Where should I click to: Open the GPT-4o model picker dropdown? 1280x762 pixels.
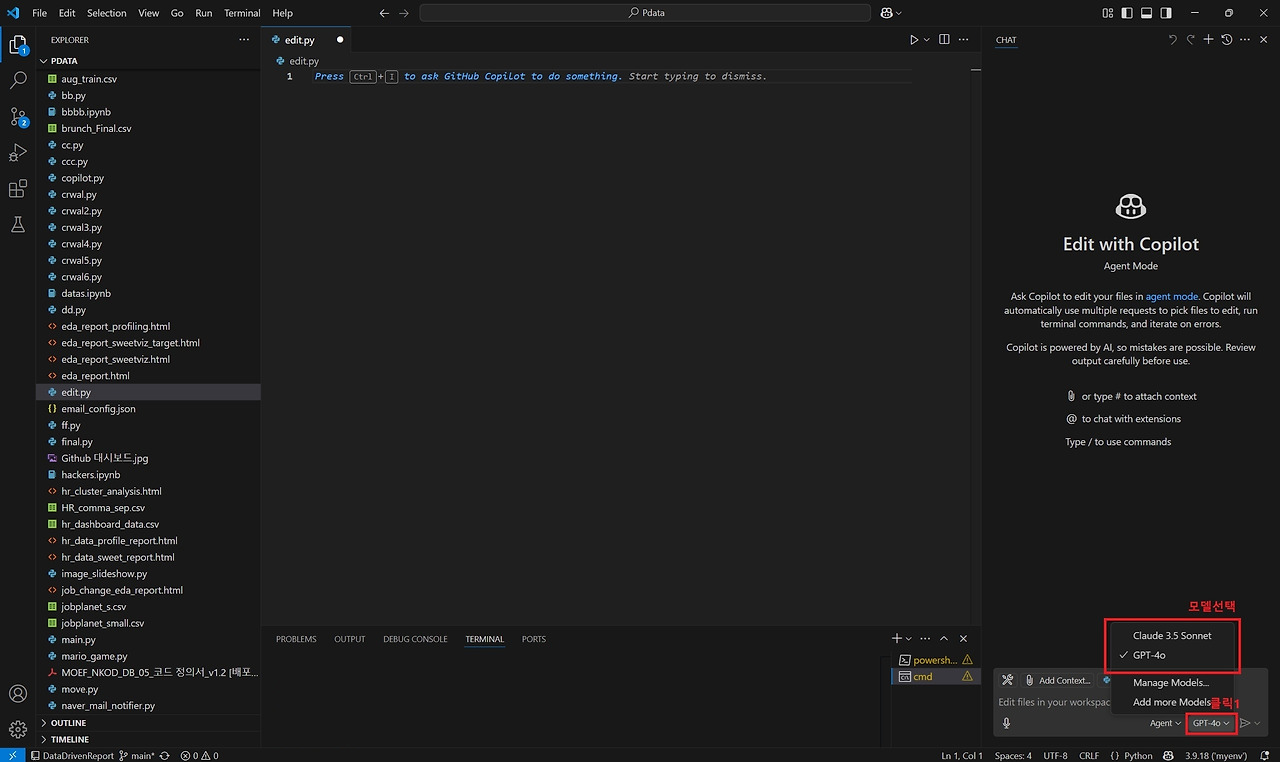[1210, 722]
